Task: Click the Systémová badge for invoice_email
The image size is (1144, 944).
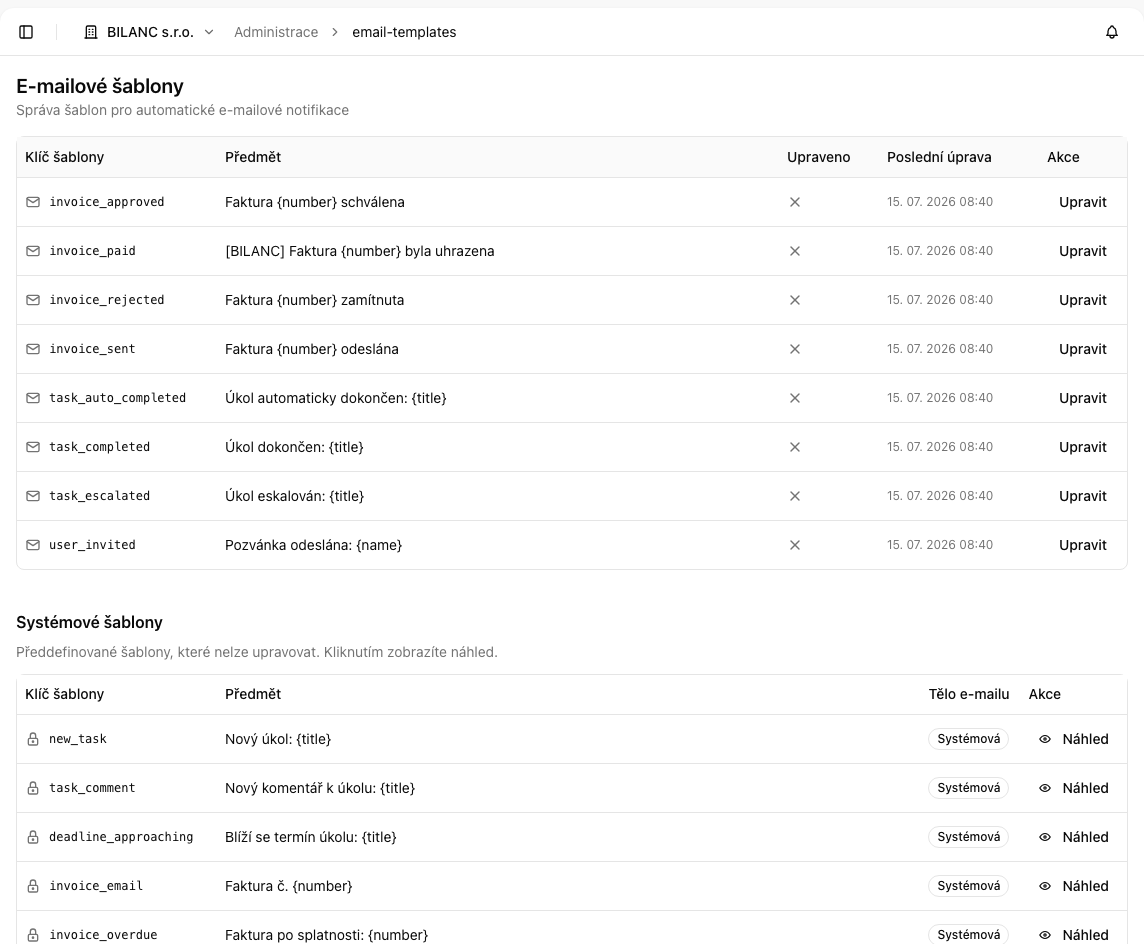Action: click(968, 886)
